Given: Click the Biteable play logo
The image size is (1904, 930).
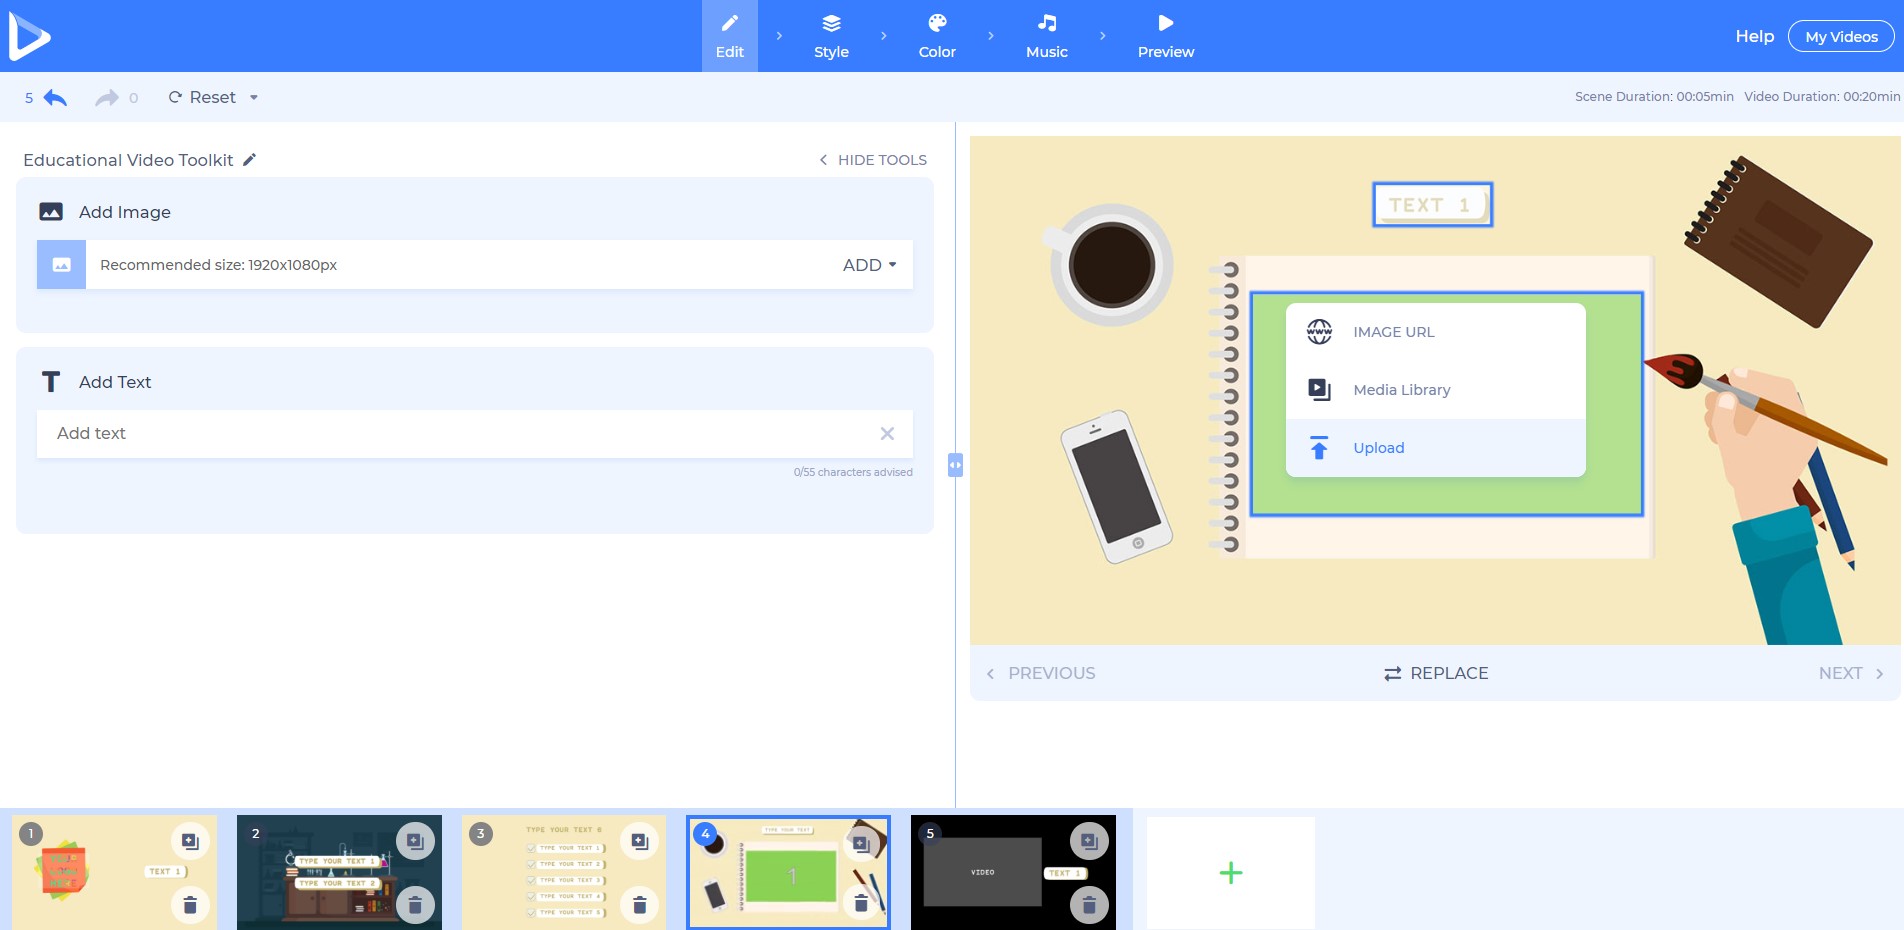Looking at the screenshot, I should click(x=30, y=35).
